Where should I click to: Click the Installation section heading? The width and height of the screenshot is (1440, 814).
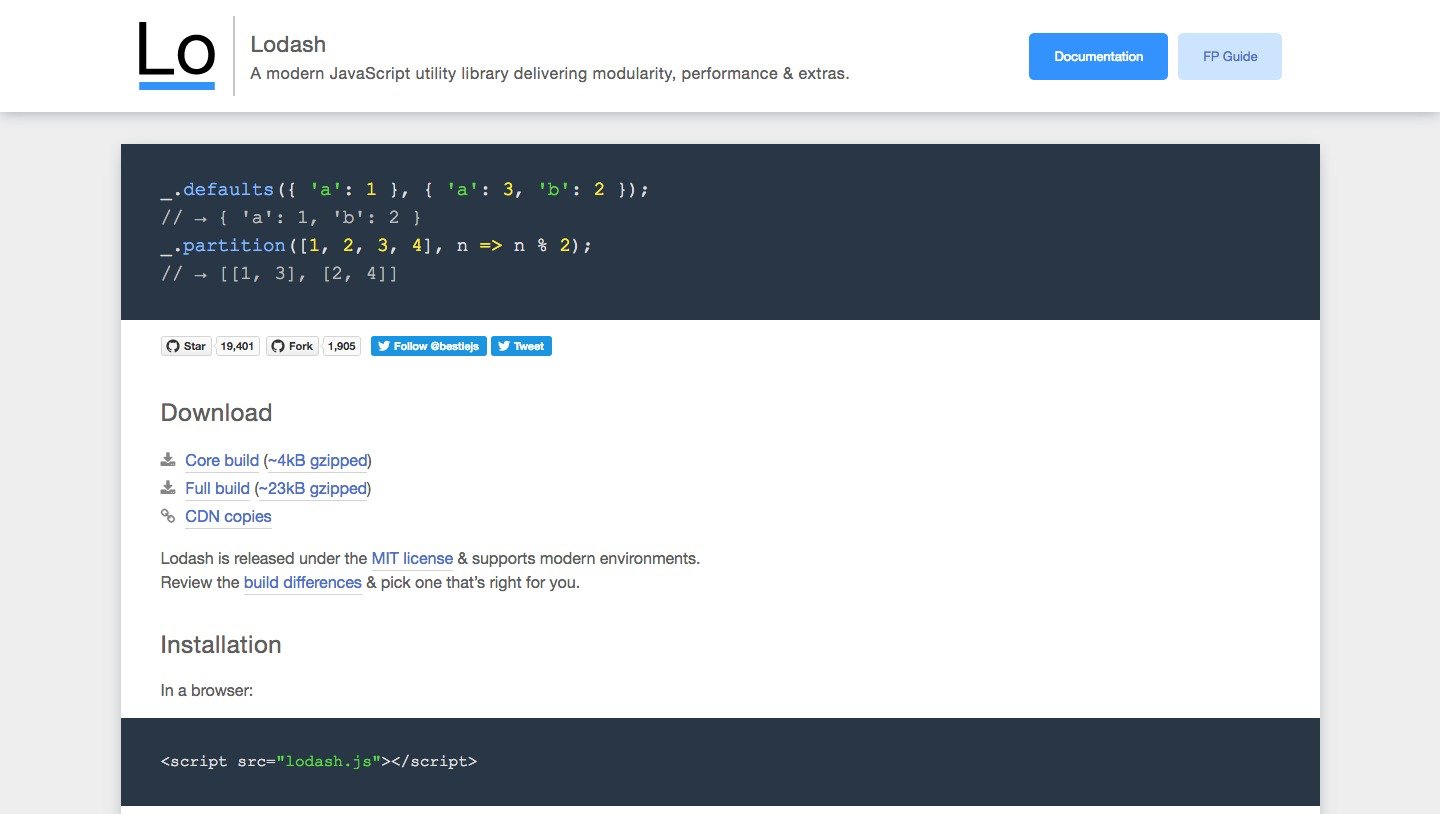coord(221,645)
